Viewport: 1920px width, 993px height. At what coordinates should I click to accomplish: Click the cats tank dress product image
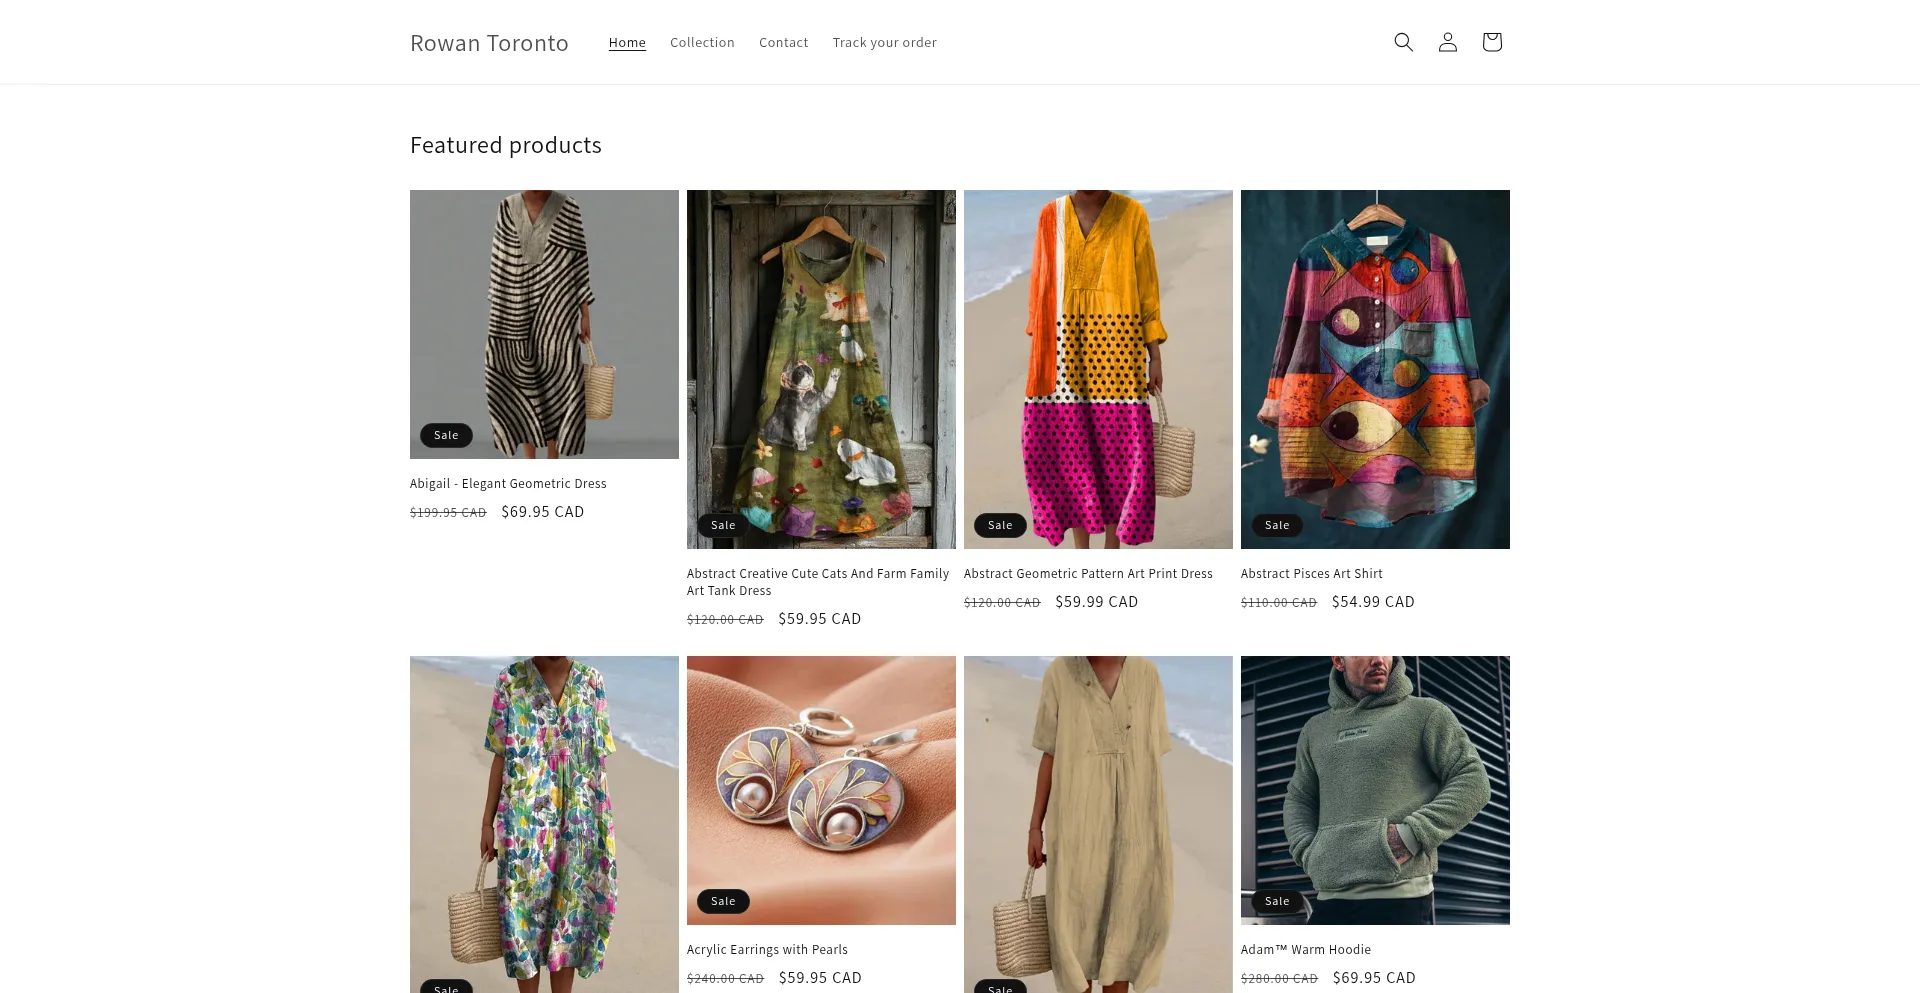coord(821,369)
